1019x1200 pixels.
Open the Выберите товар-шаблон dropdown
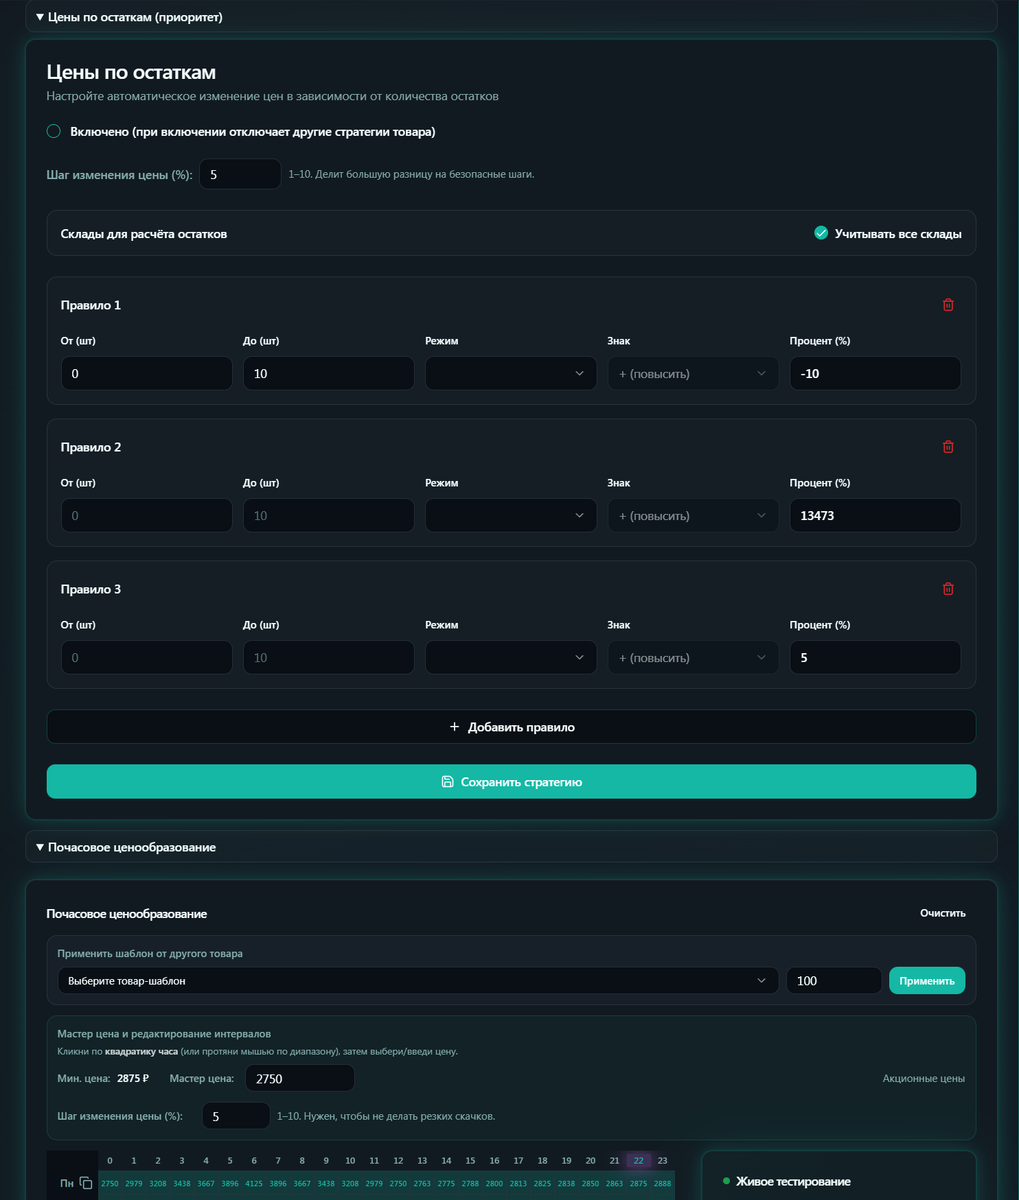[417, 980]
